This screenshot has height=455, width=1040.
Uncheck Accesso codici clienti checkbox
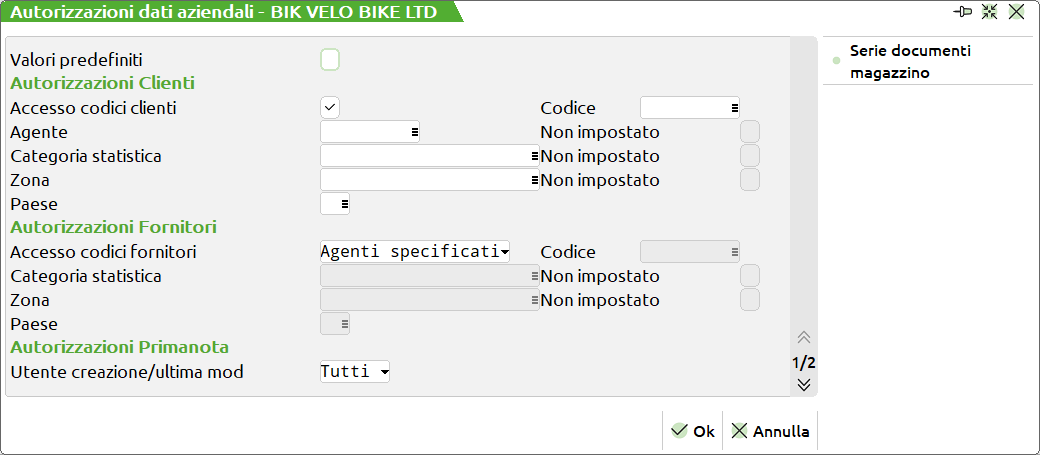330,108
